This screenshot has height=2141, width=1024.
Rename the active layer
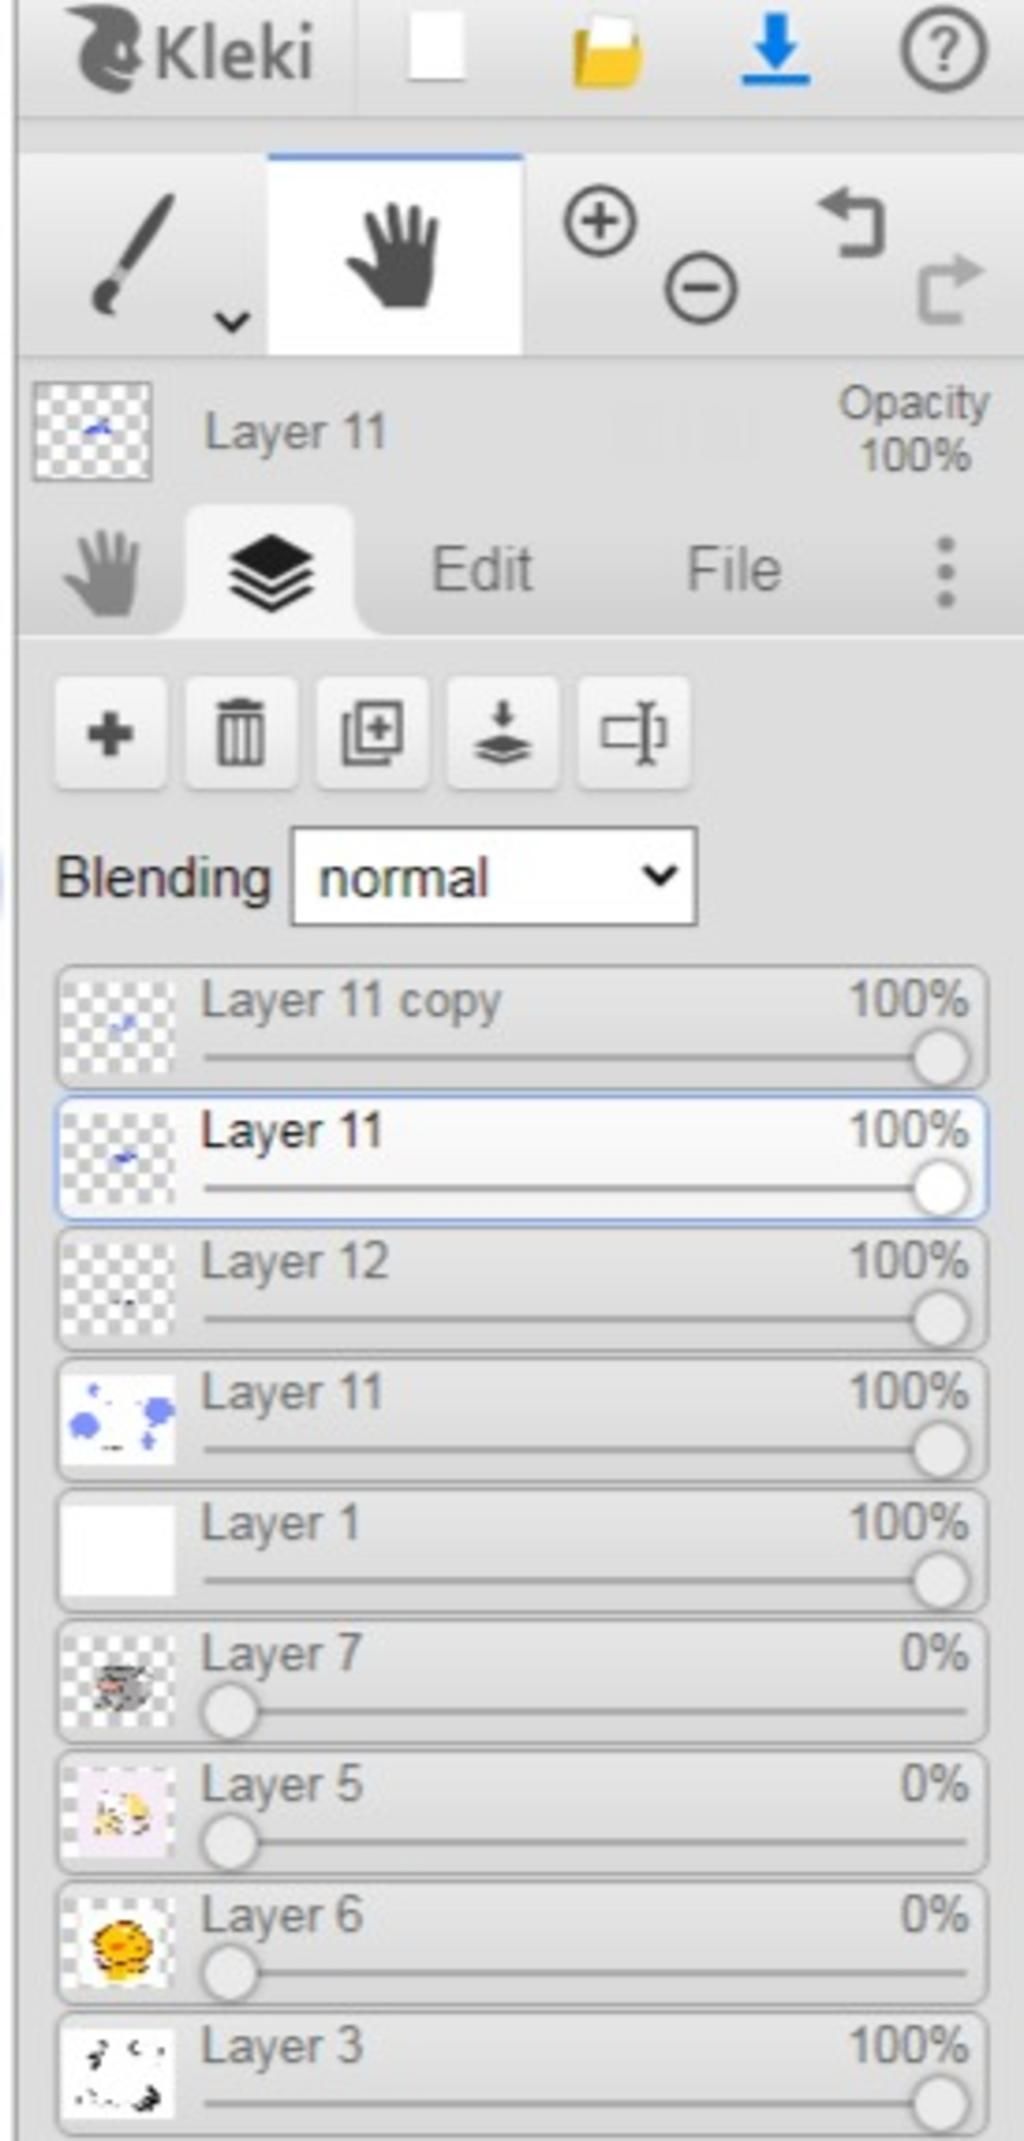tap(633, 733)
